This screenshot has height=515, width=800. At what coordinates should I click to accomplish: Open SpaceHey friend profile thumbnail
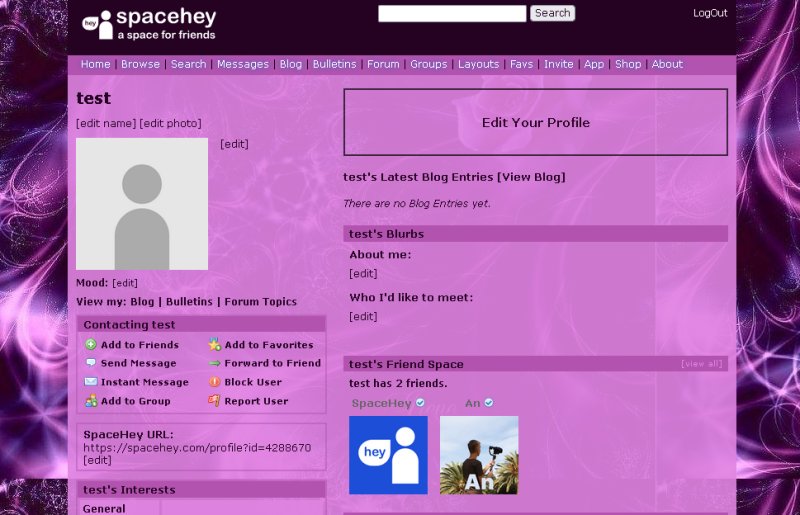coord(388,455)
